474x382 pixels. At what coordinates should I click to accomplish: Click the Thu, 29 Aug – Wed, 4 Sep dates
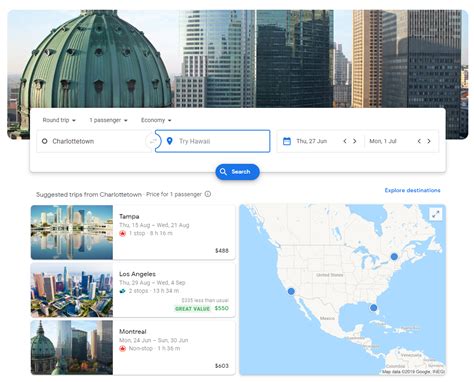tap(152, 283)
